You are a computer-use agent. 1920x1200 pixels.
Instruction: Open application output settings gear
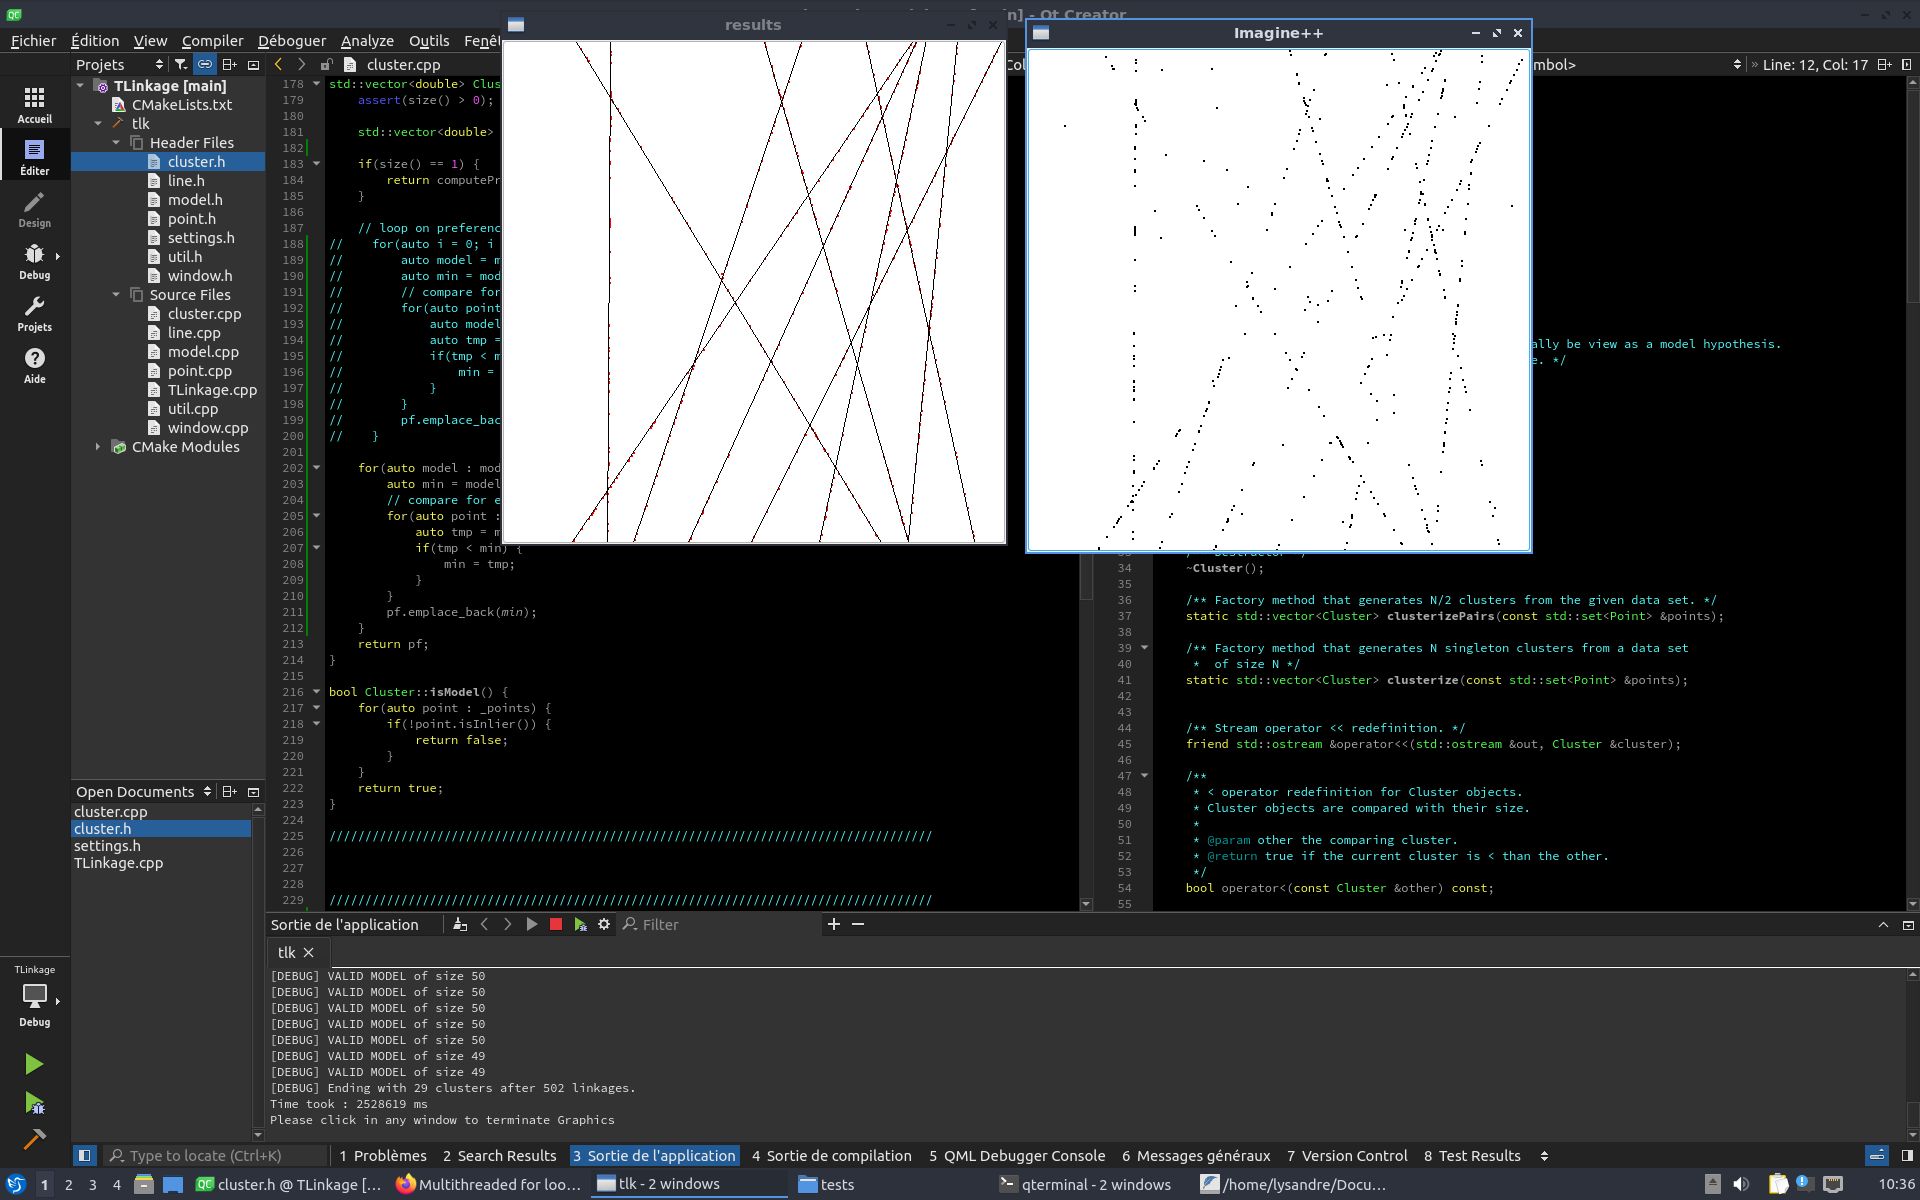click(x=604, y=925)
